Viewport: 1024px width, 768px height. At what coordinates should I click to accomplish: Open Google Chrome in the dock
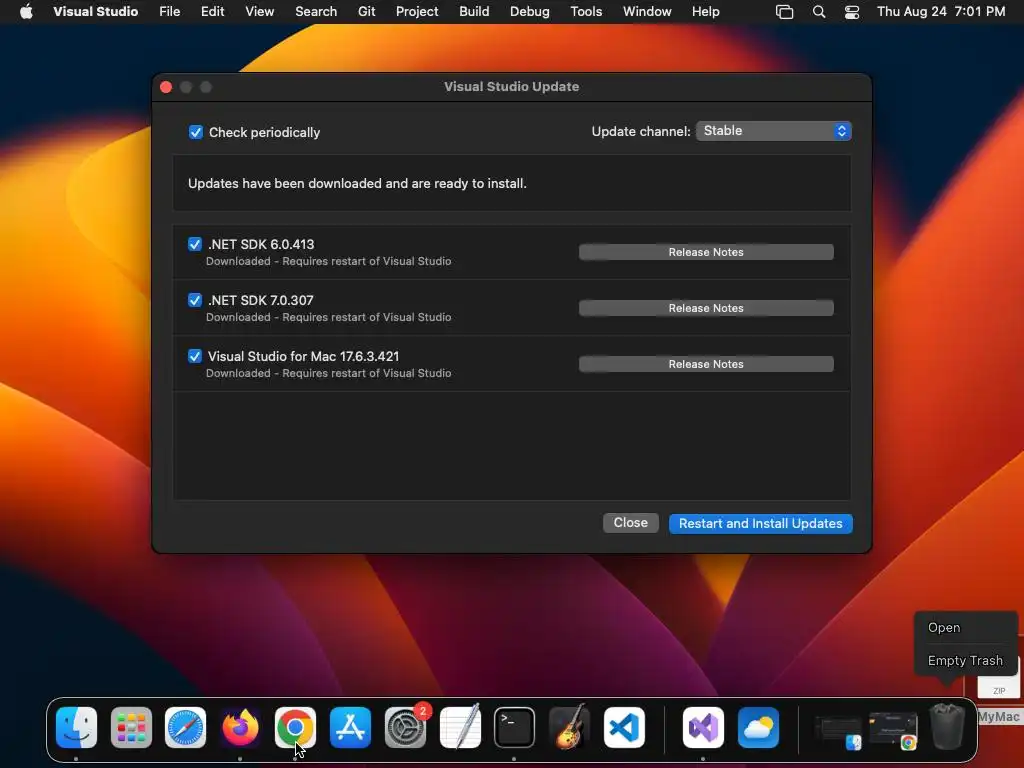(295, 727)
